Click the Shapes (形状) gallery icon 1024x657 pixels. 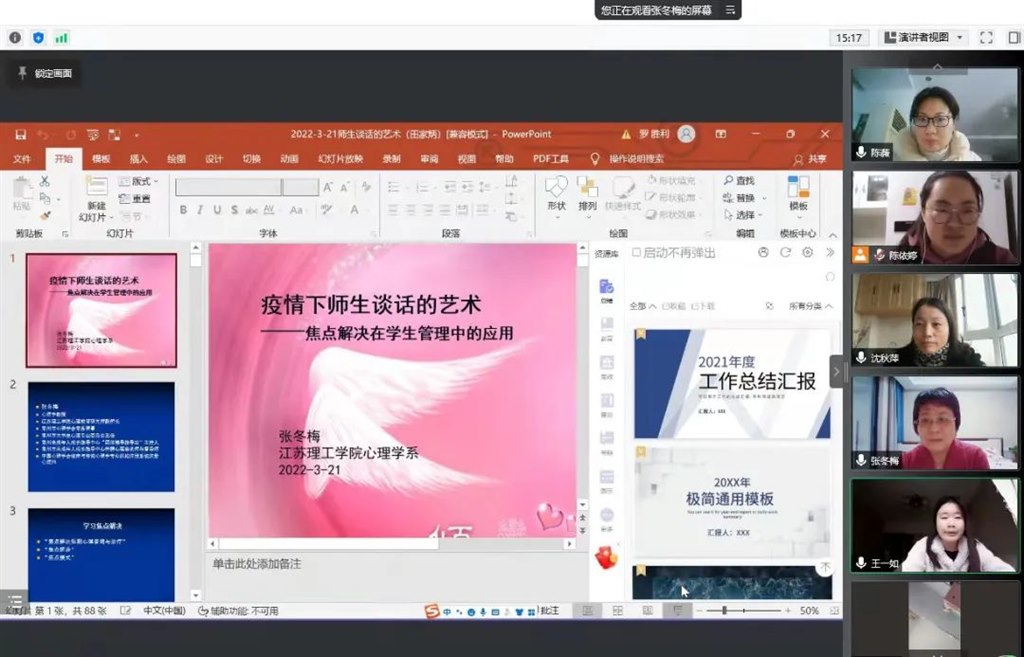coord(556,188)
